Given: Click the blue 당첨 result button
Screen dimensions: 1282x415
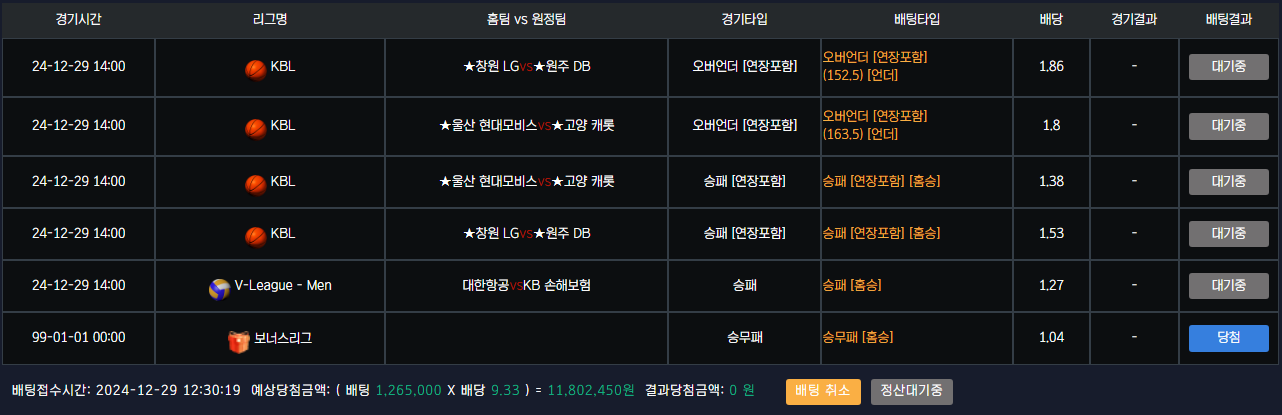Looking at the screenshot, I should pos(1228,338).
